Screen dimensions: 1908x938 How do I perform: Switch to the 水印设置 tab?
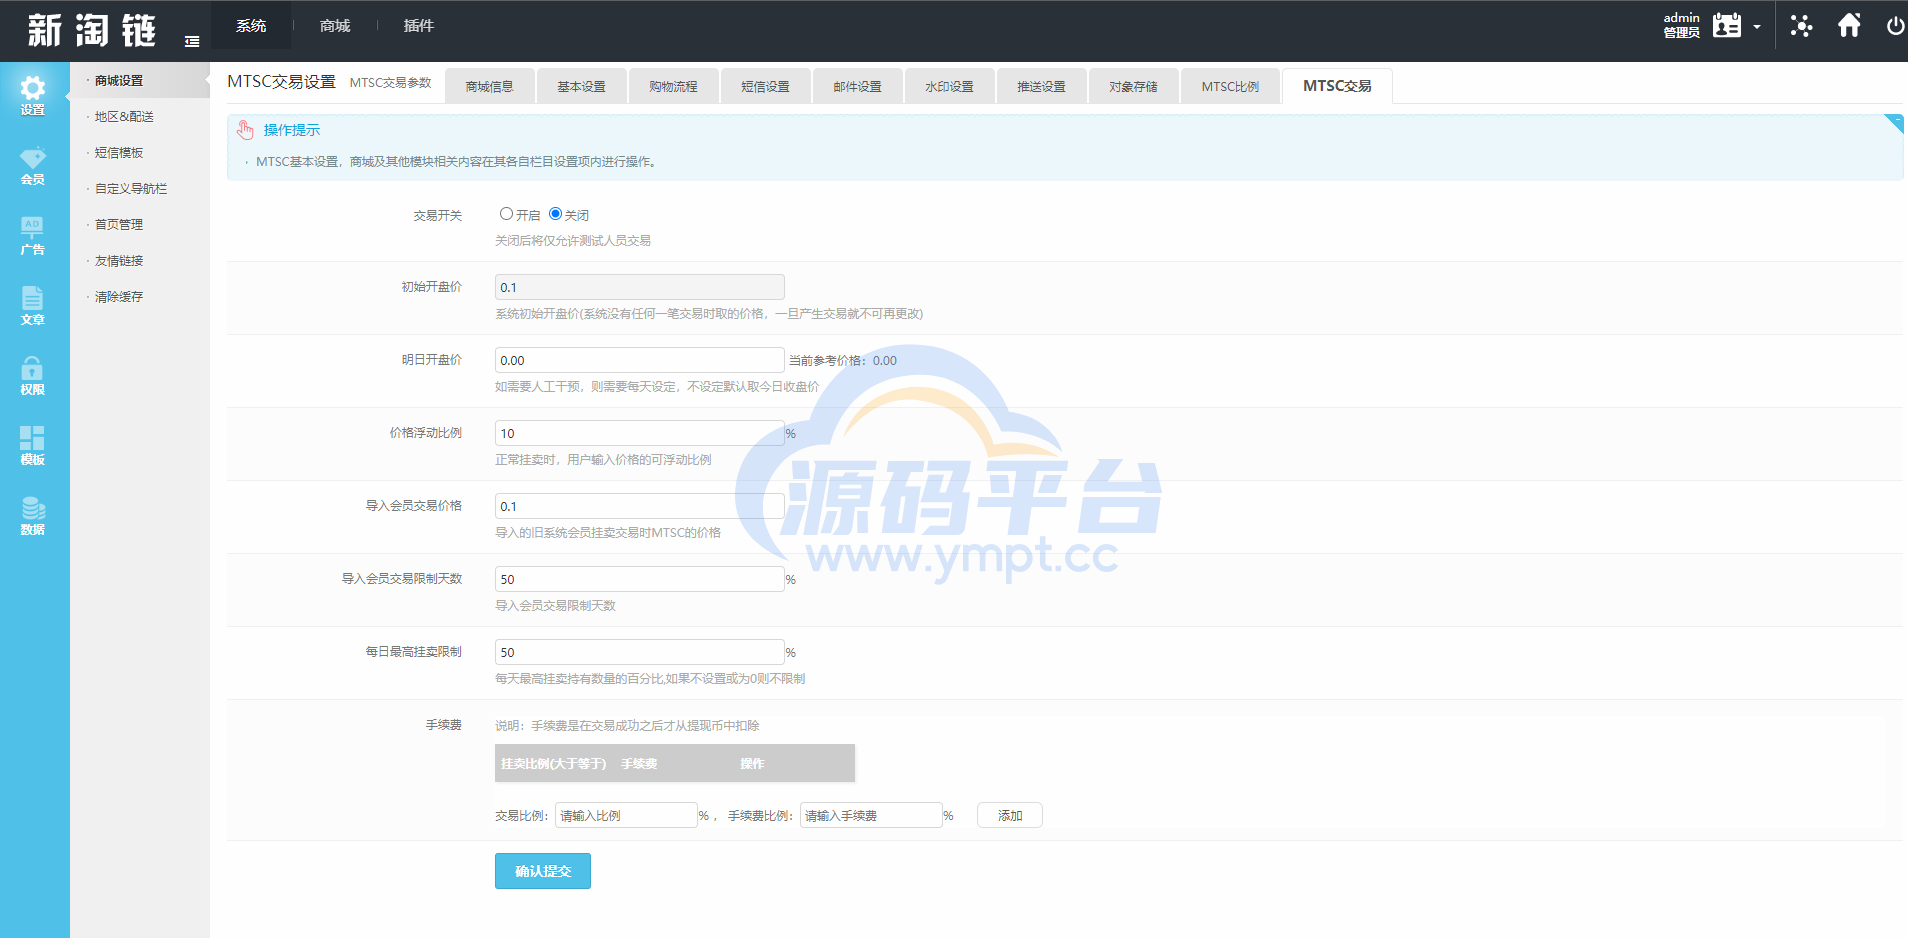949,87
